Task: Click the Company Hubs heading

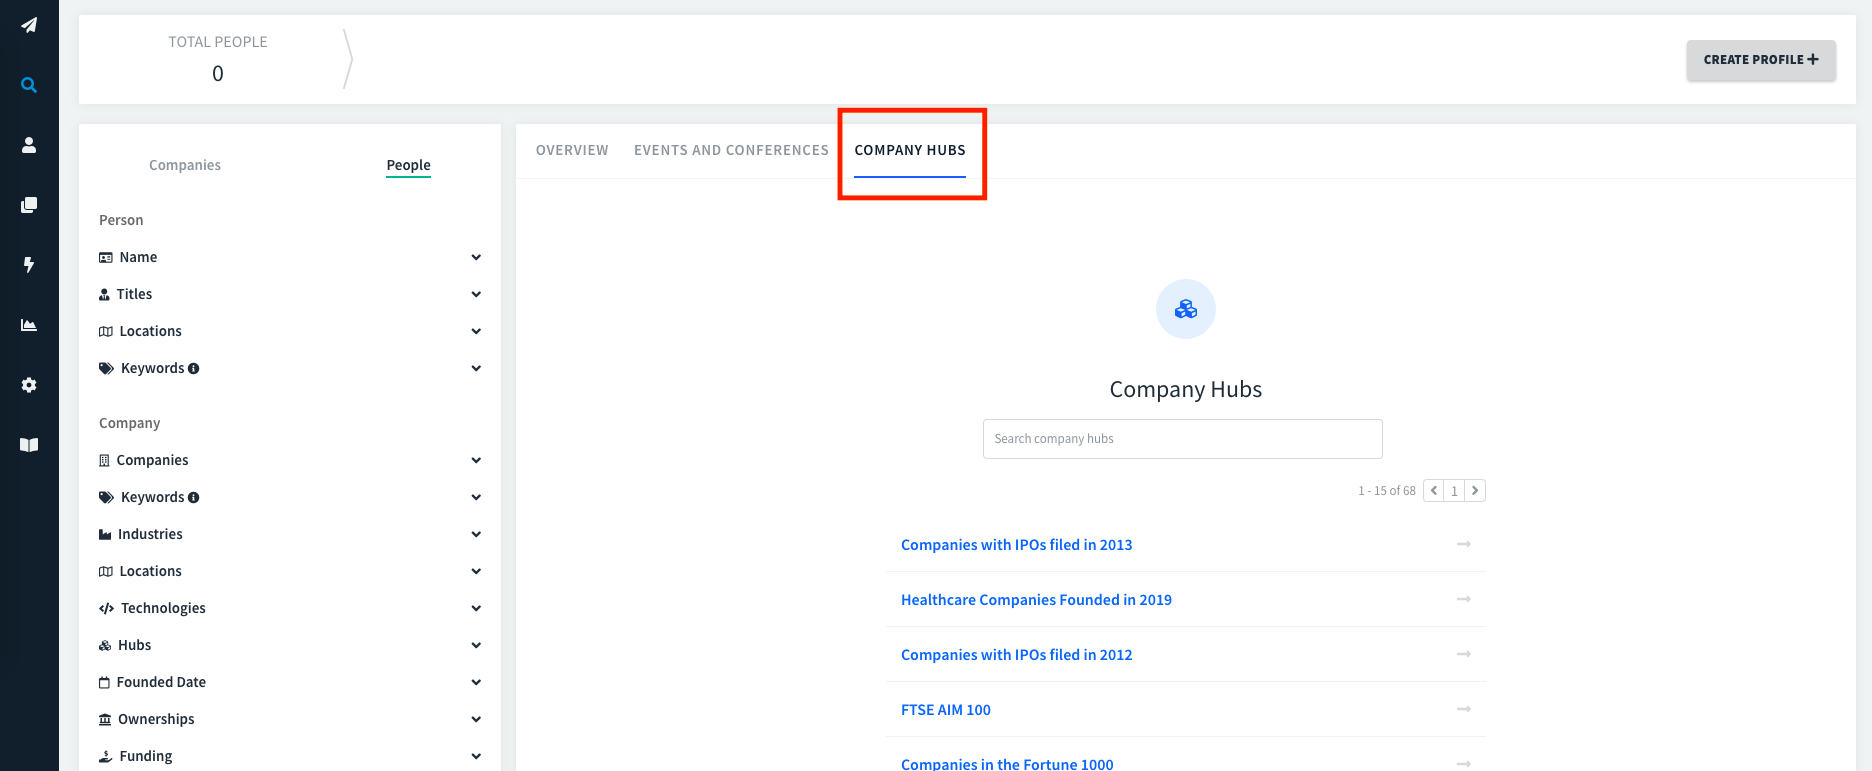Action: pyautogui.click(x=1186, y=389)
